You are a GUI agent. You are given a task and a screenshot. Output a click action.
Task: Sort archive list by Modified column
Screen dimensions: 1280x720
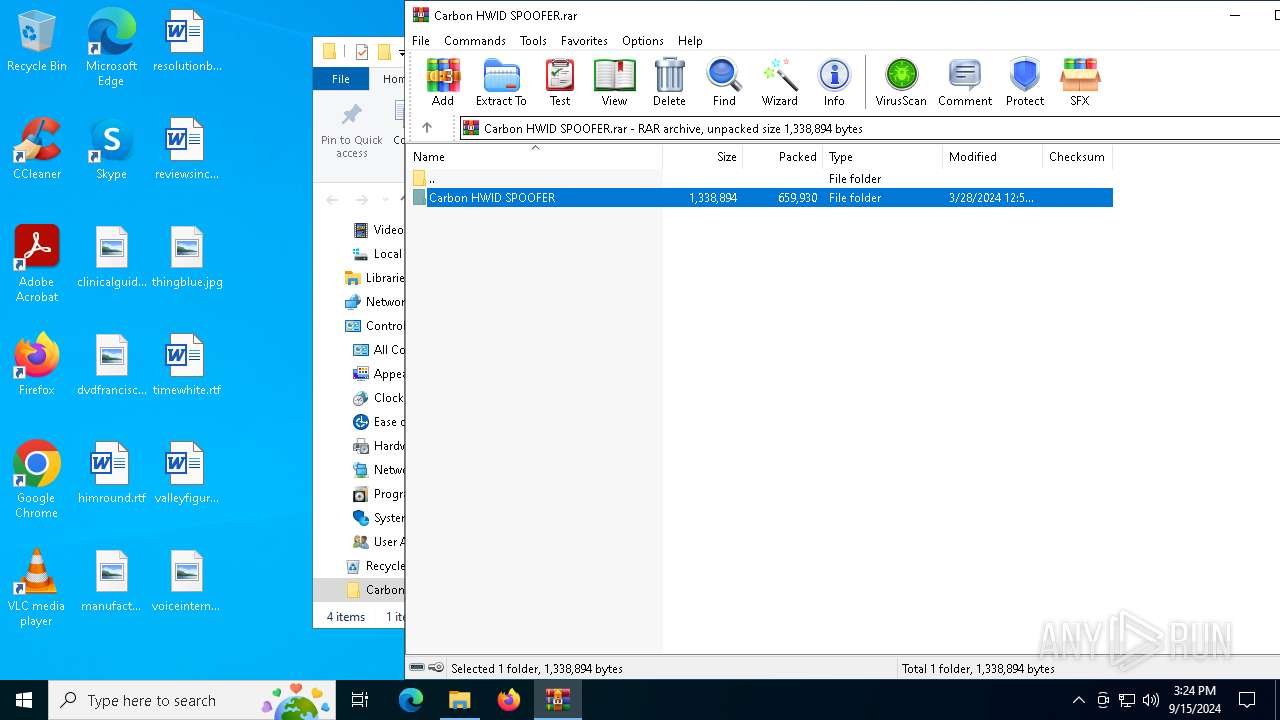tap(993, 157)
